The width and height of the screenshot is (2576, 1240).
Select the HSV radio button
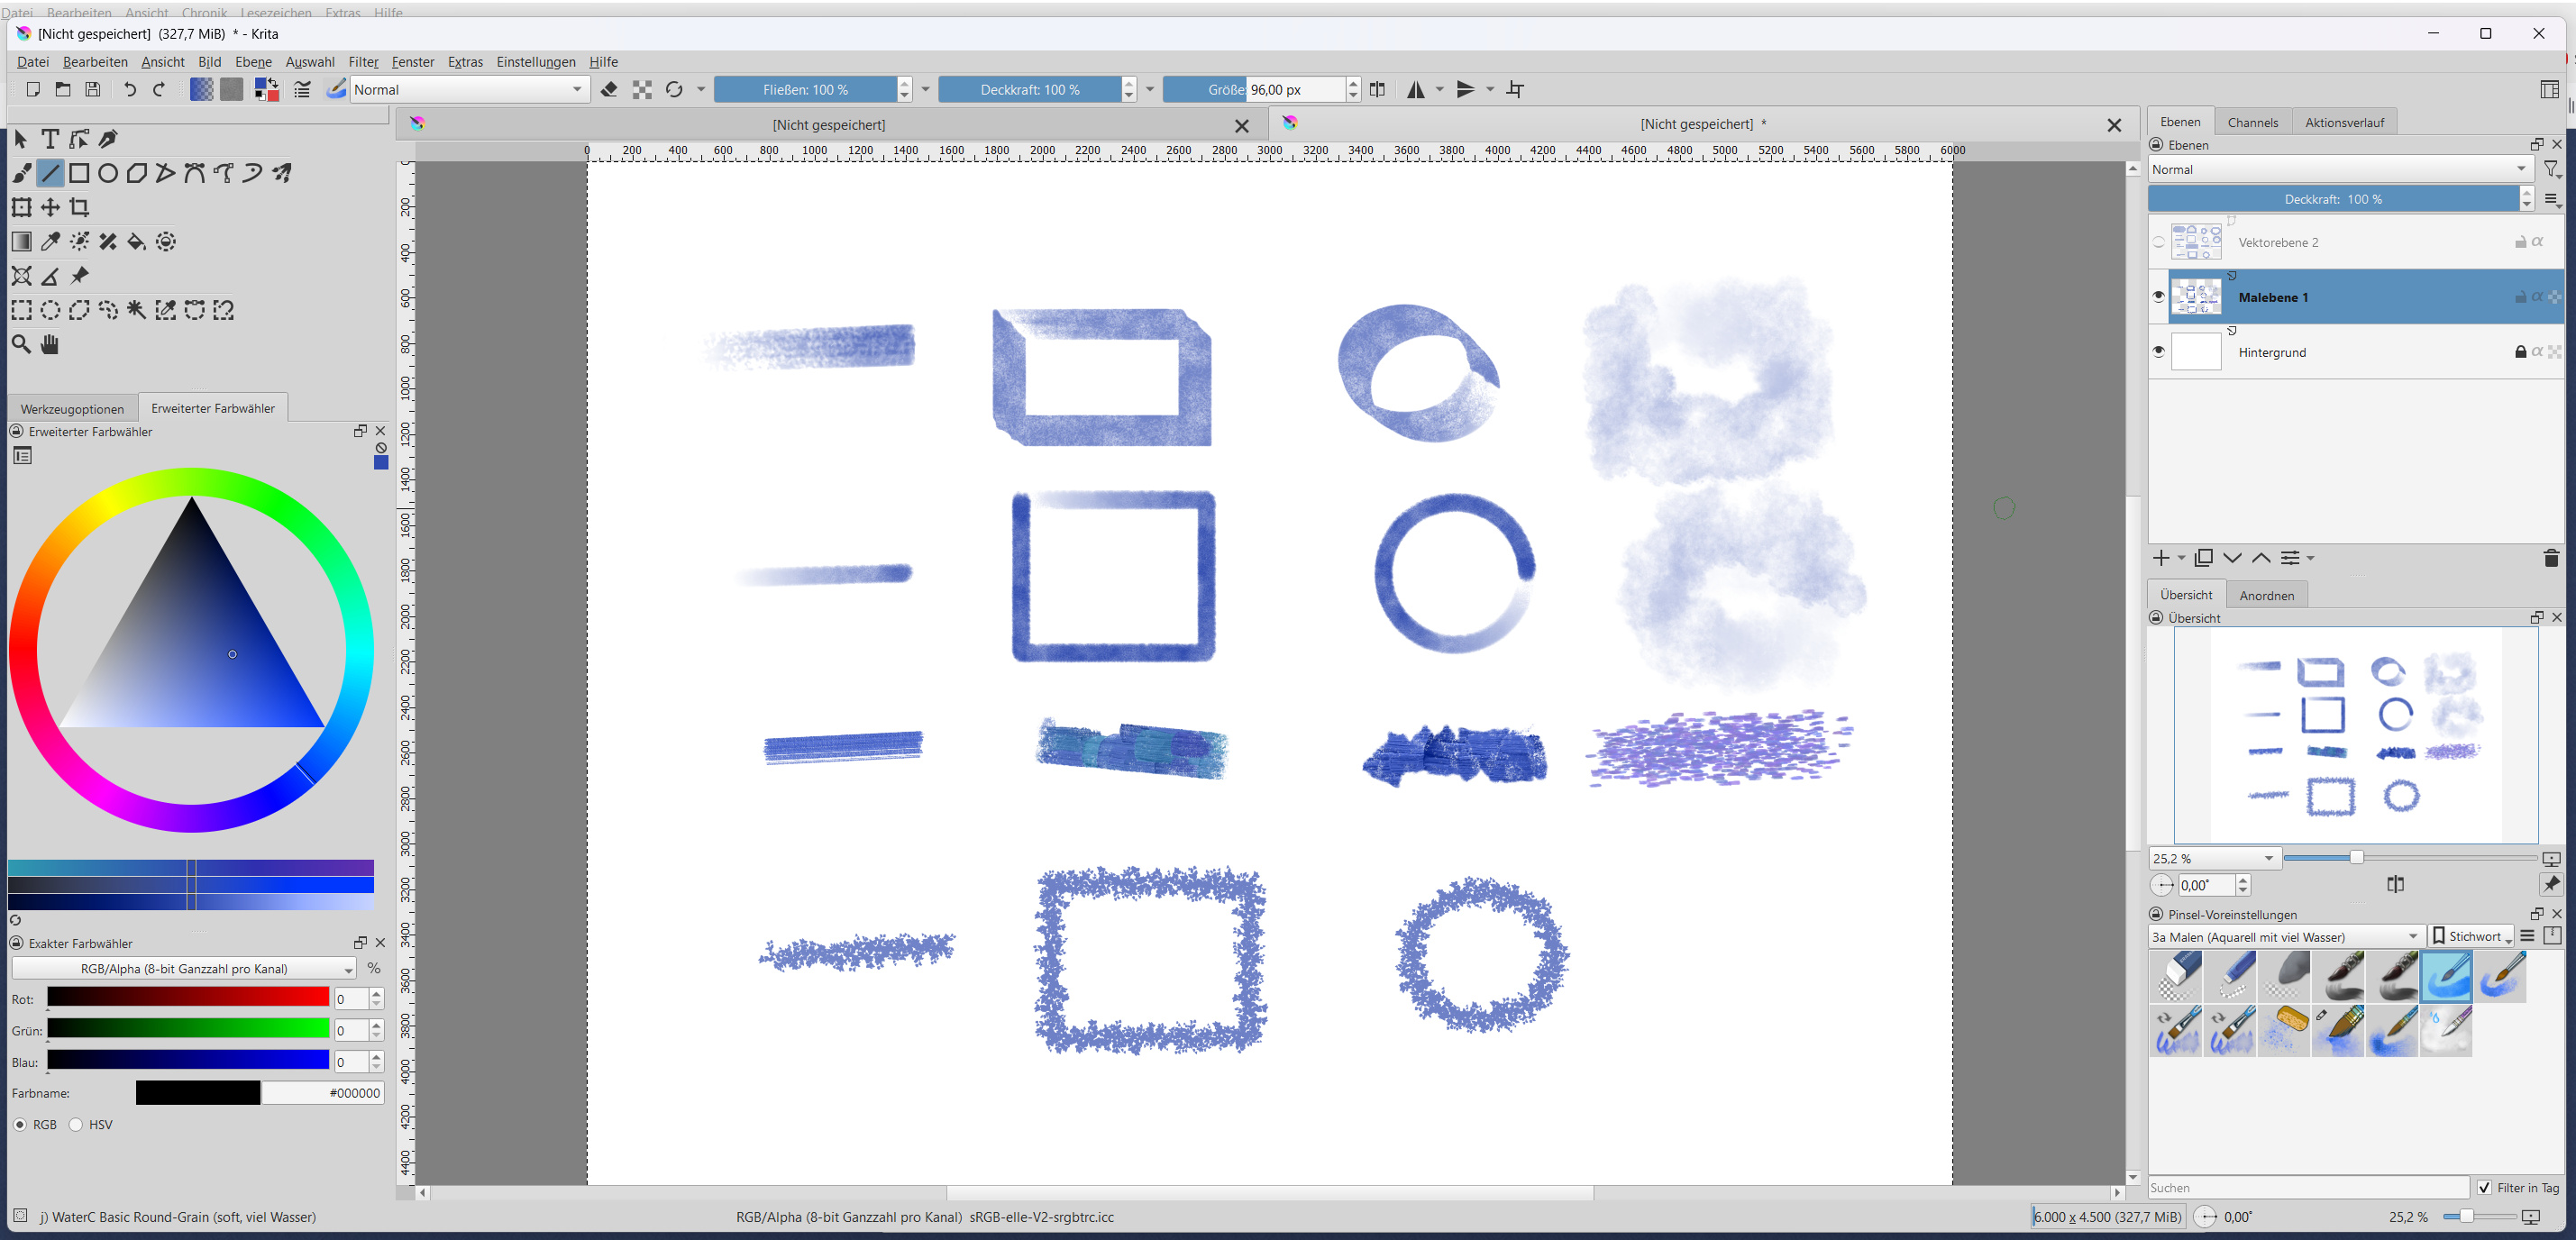pyautogui.click(x=76, y=1125)
